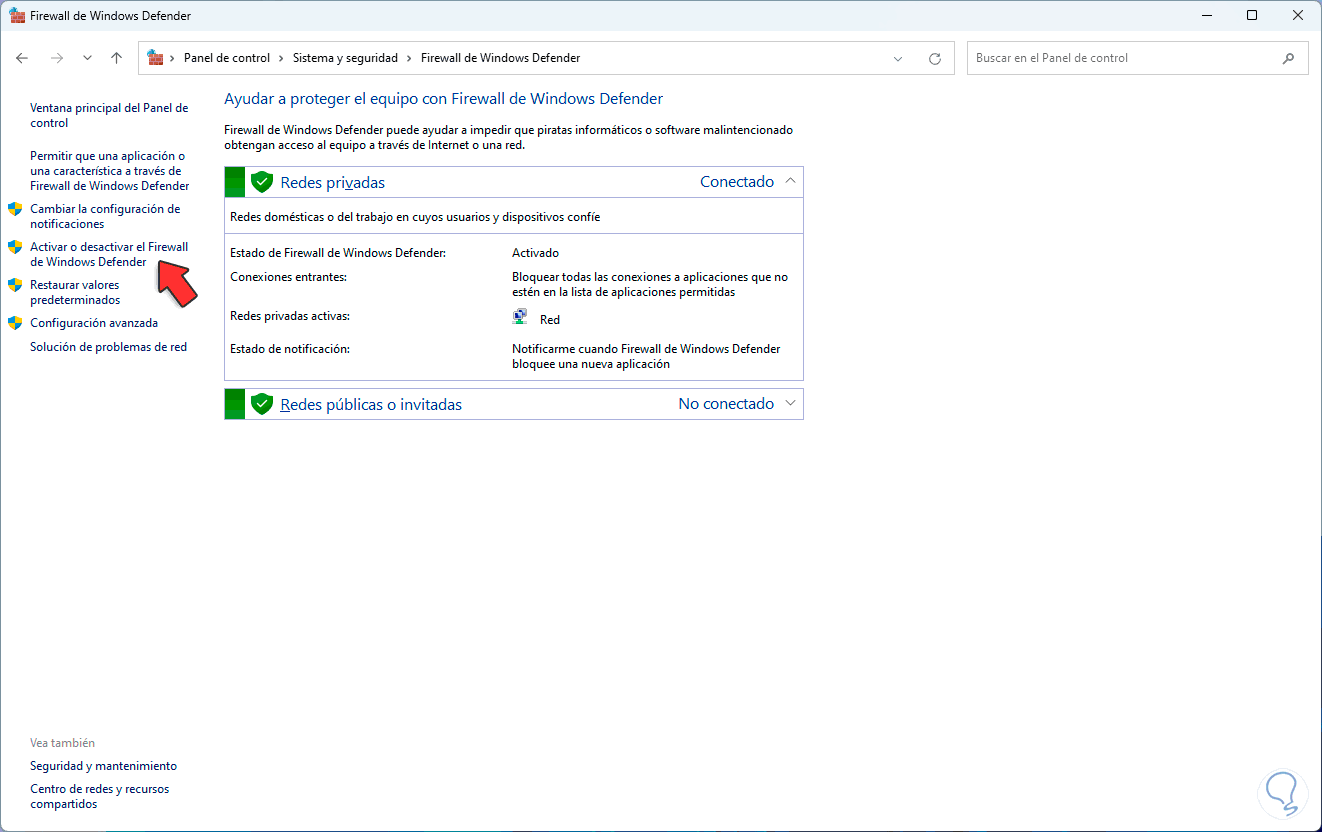Image resolution: width=1322 pixels, height=832 pixels.
Task: Open 'Restaurar valores predeterminados' link
Action: tap(75, 292)
